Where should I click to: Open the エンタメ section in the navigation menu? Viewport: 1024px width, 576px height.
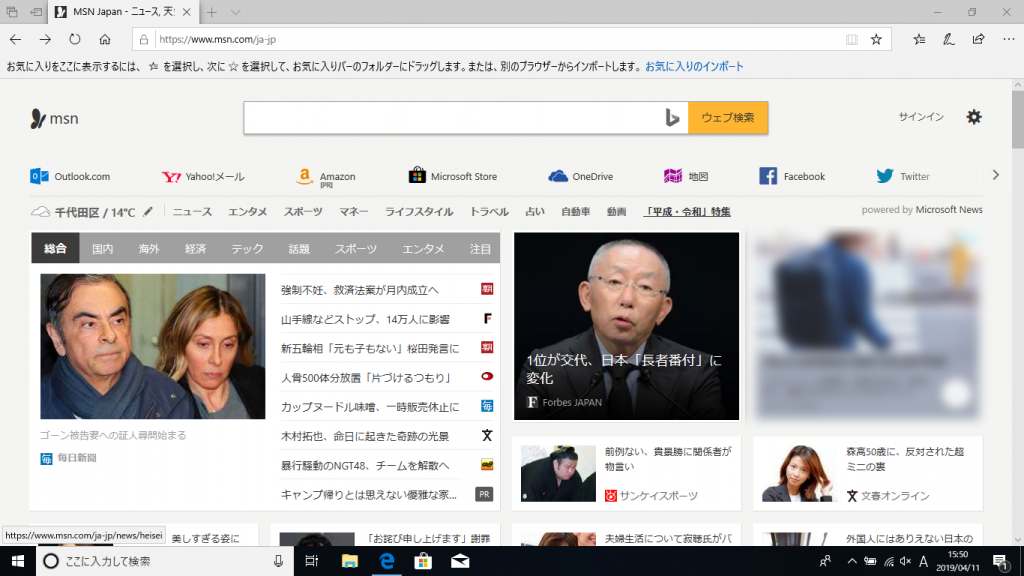[x=246, y=211]
